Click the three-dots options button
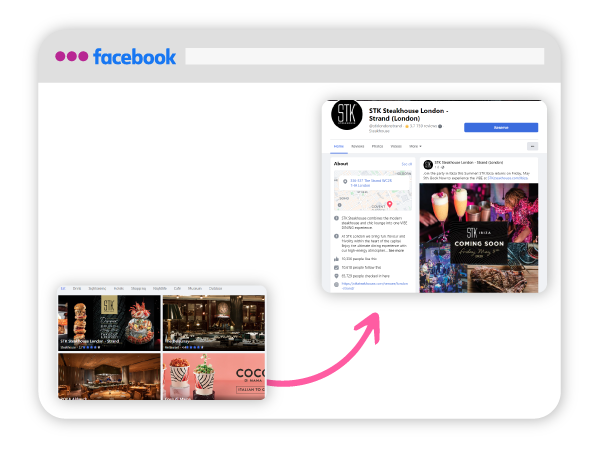 coord(532,146)
